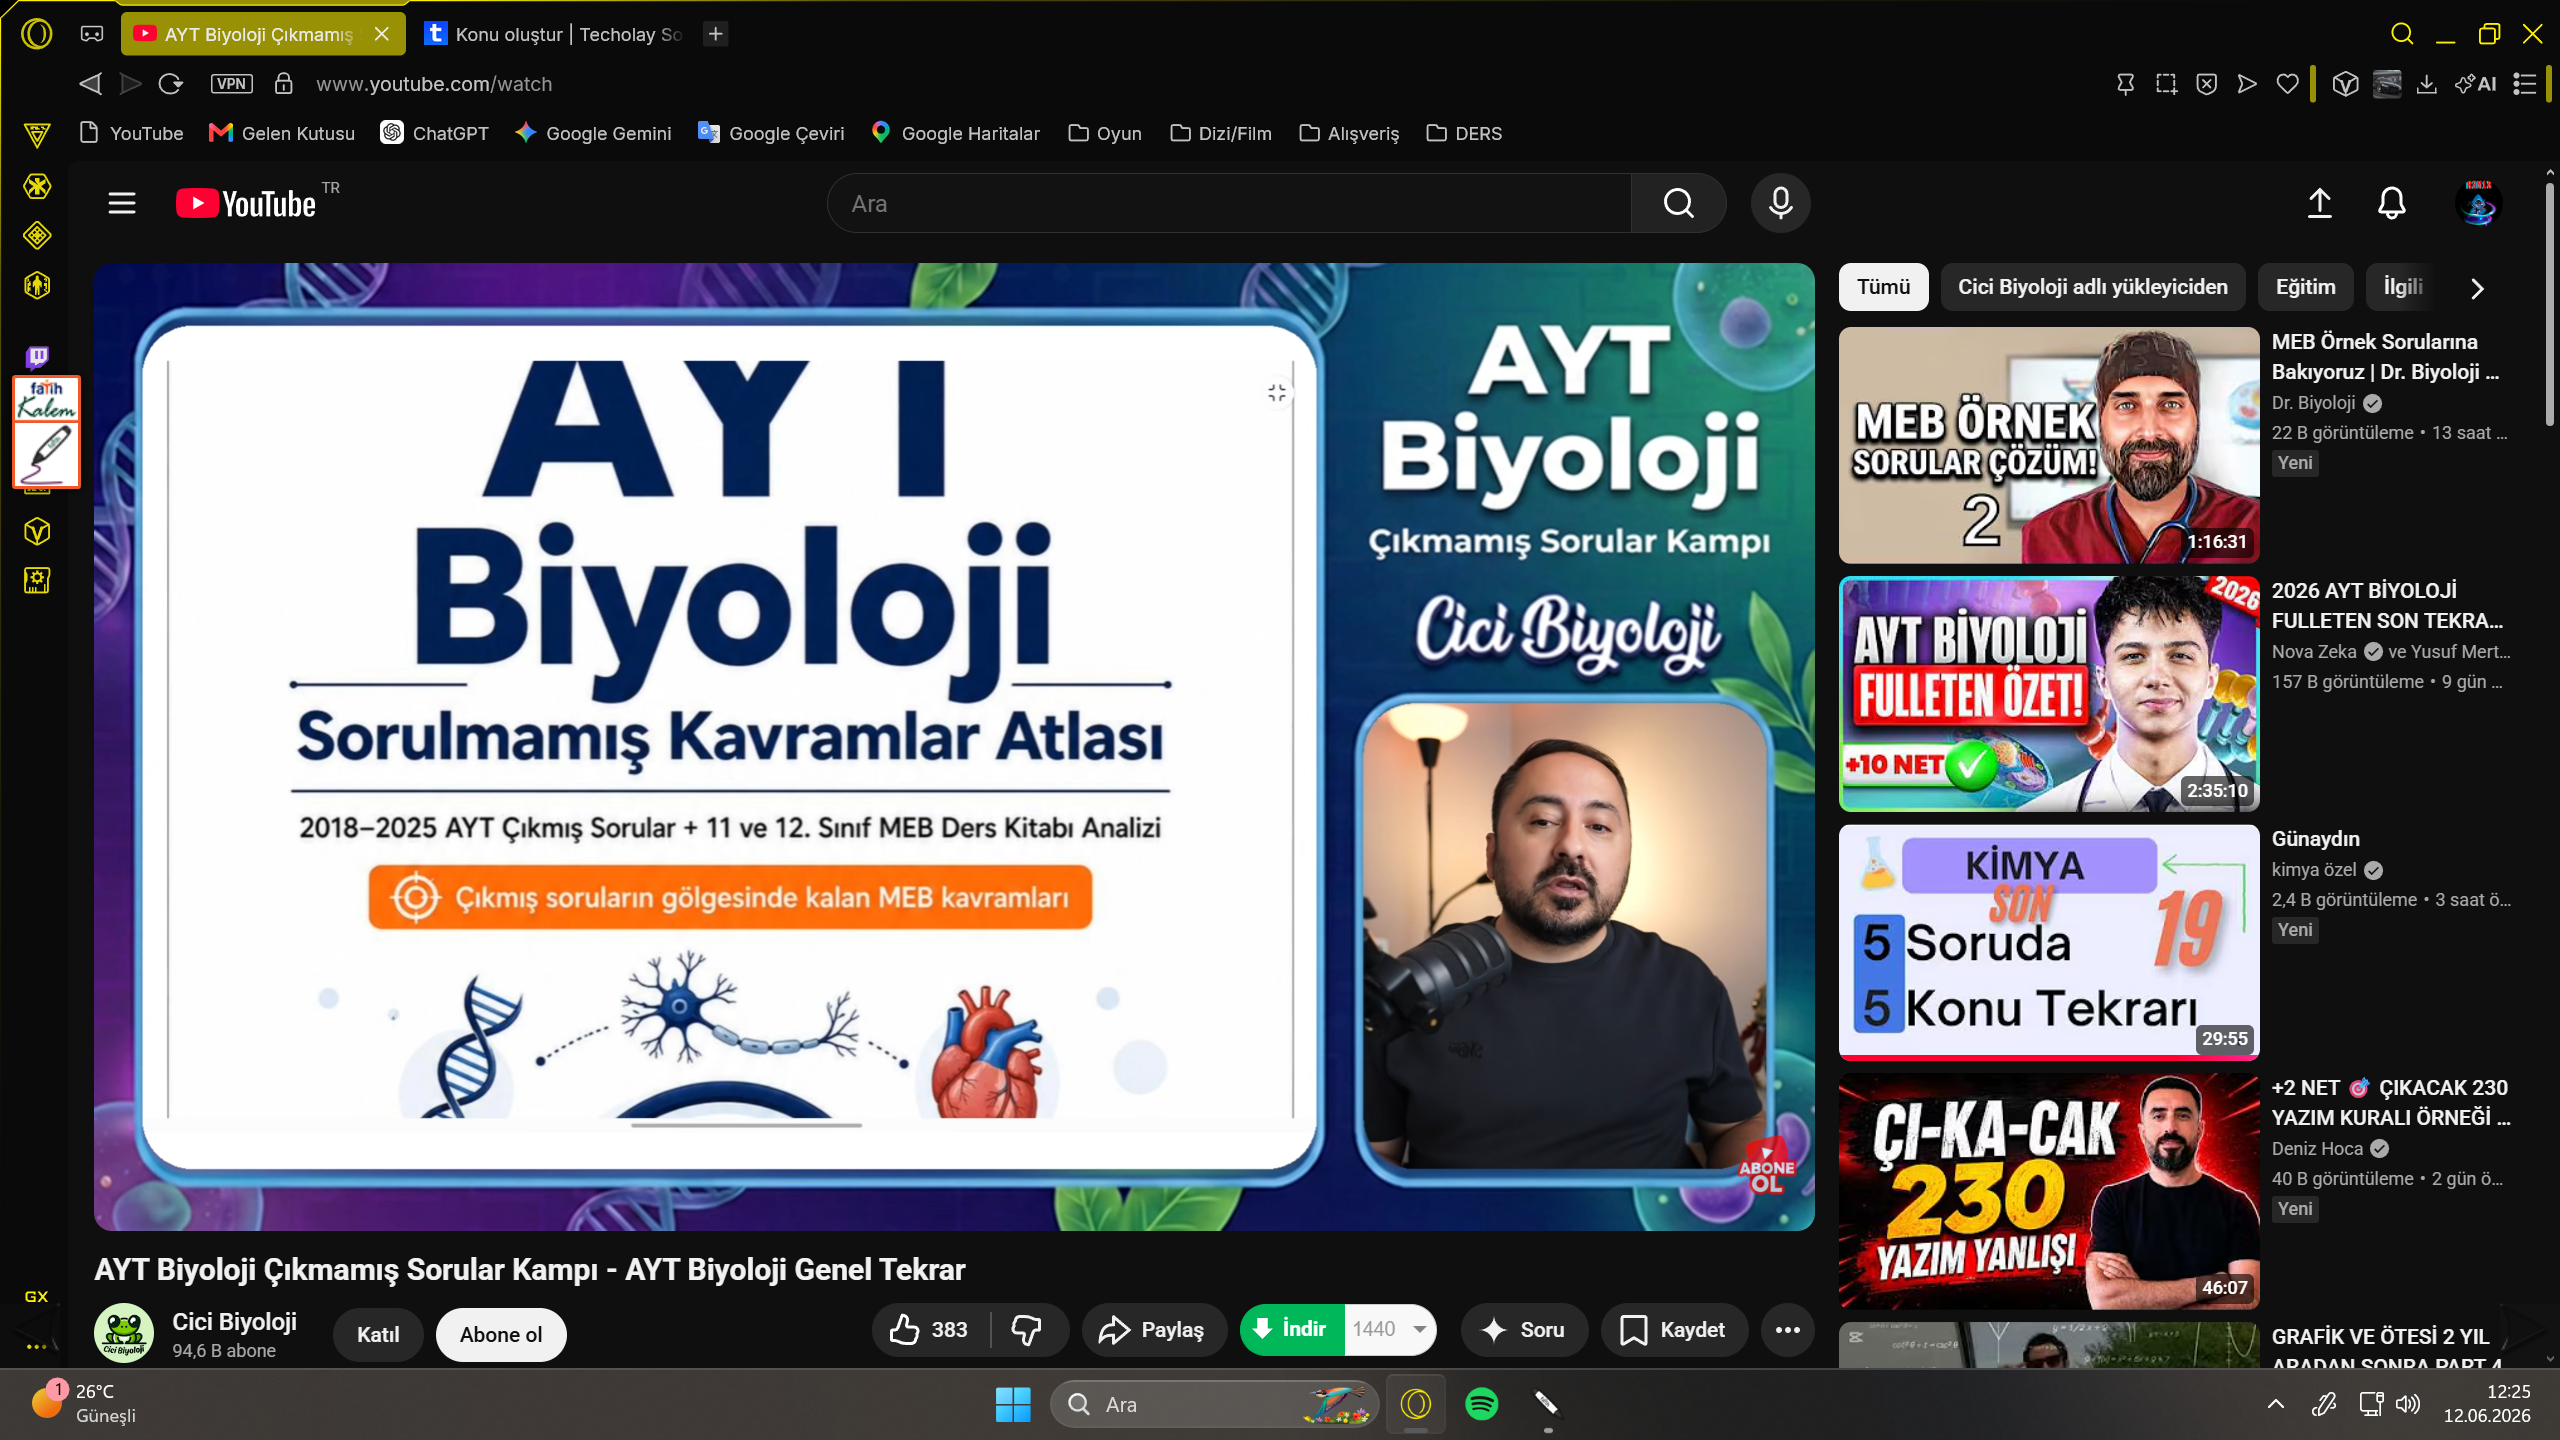The image size is (2560, 1440).
Task: Toggle the VPN badge in address bar
Action: [x=231, y=84]
